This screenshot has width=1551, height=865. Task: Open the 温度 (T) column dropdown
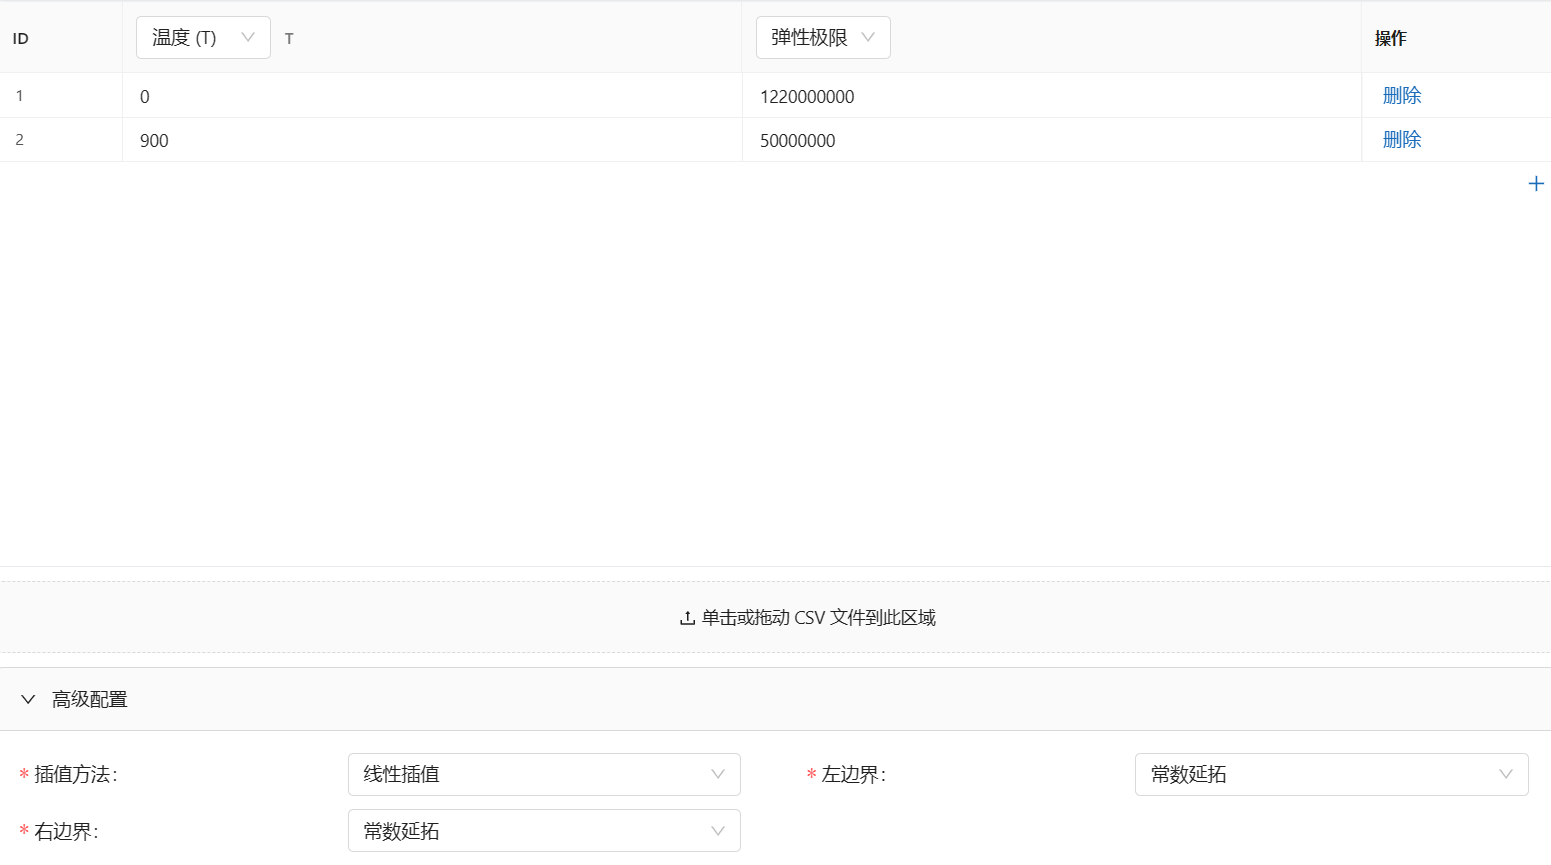203,38
